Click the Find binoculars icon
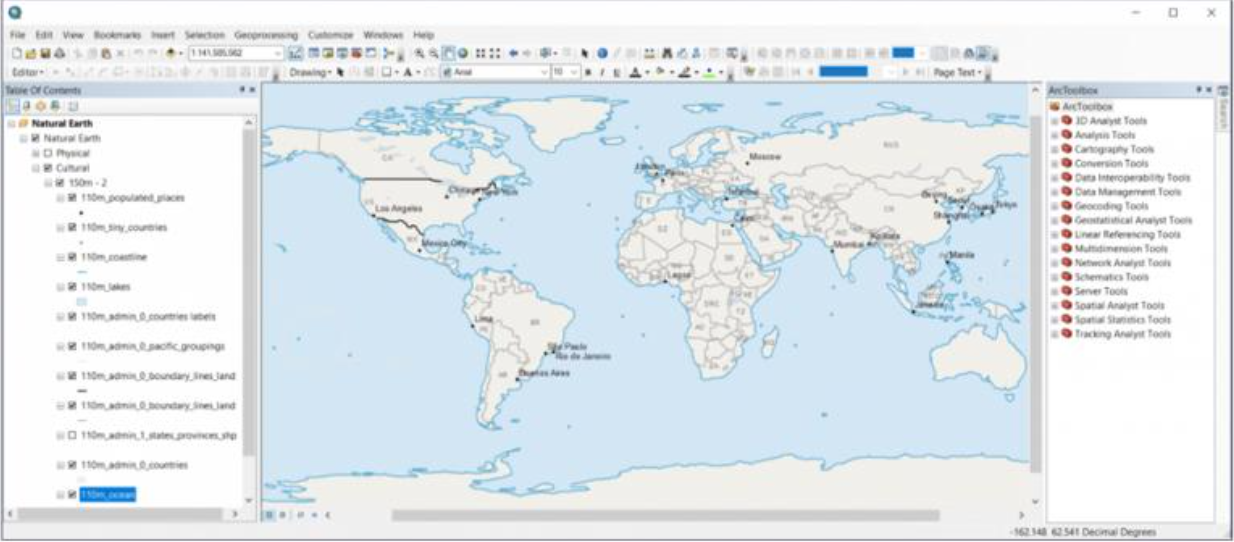This screenshot has width=1234, height=542. (667, 52)
